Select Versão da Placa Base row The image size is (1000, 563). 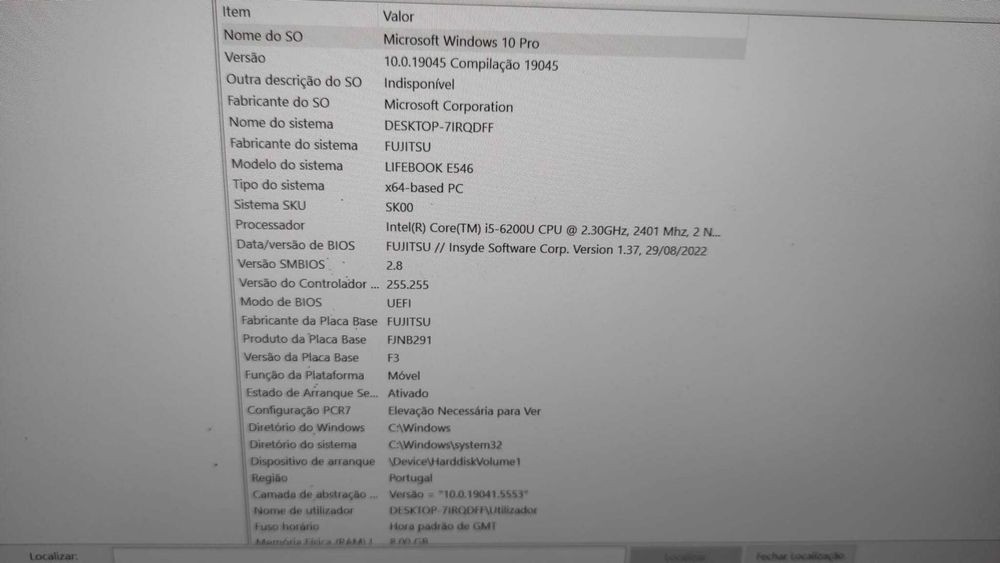301,358
